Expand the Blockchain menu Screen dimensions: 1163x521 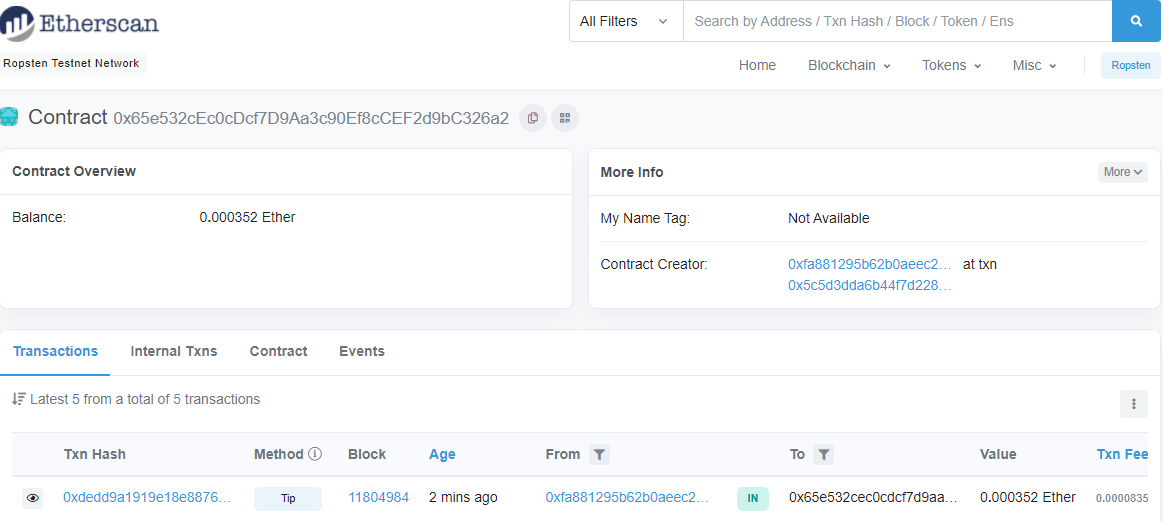[849, 65]
